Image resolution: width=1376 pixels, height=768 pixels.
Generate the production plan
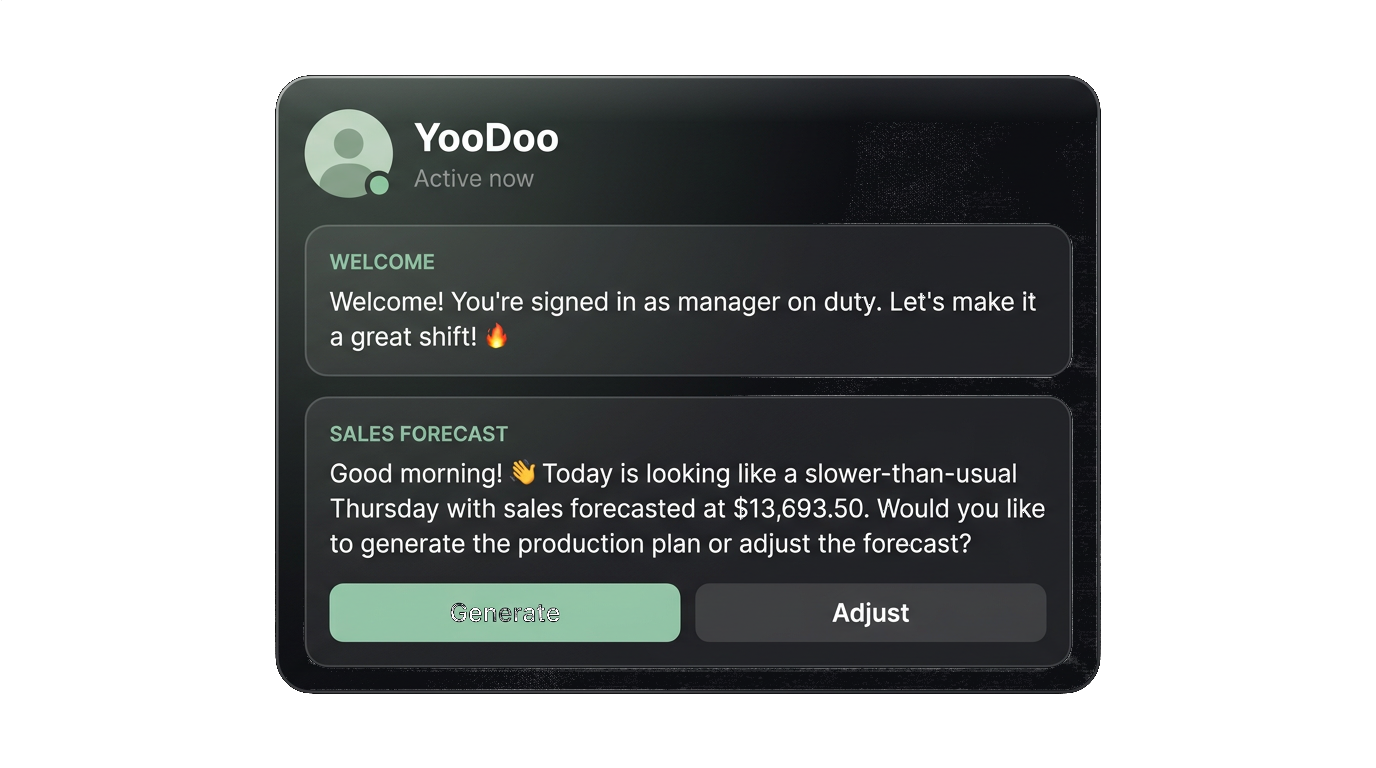(x=505, y=613)
